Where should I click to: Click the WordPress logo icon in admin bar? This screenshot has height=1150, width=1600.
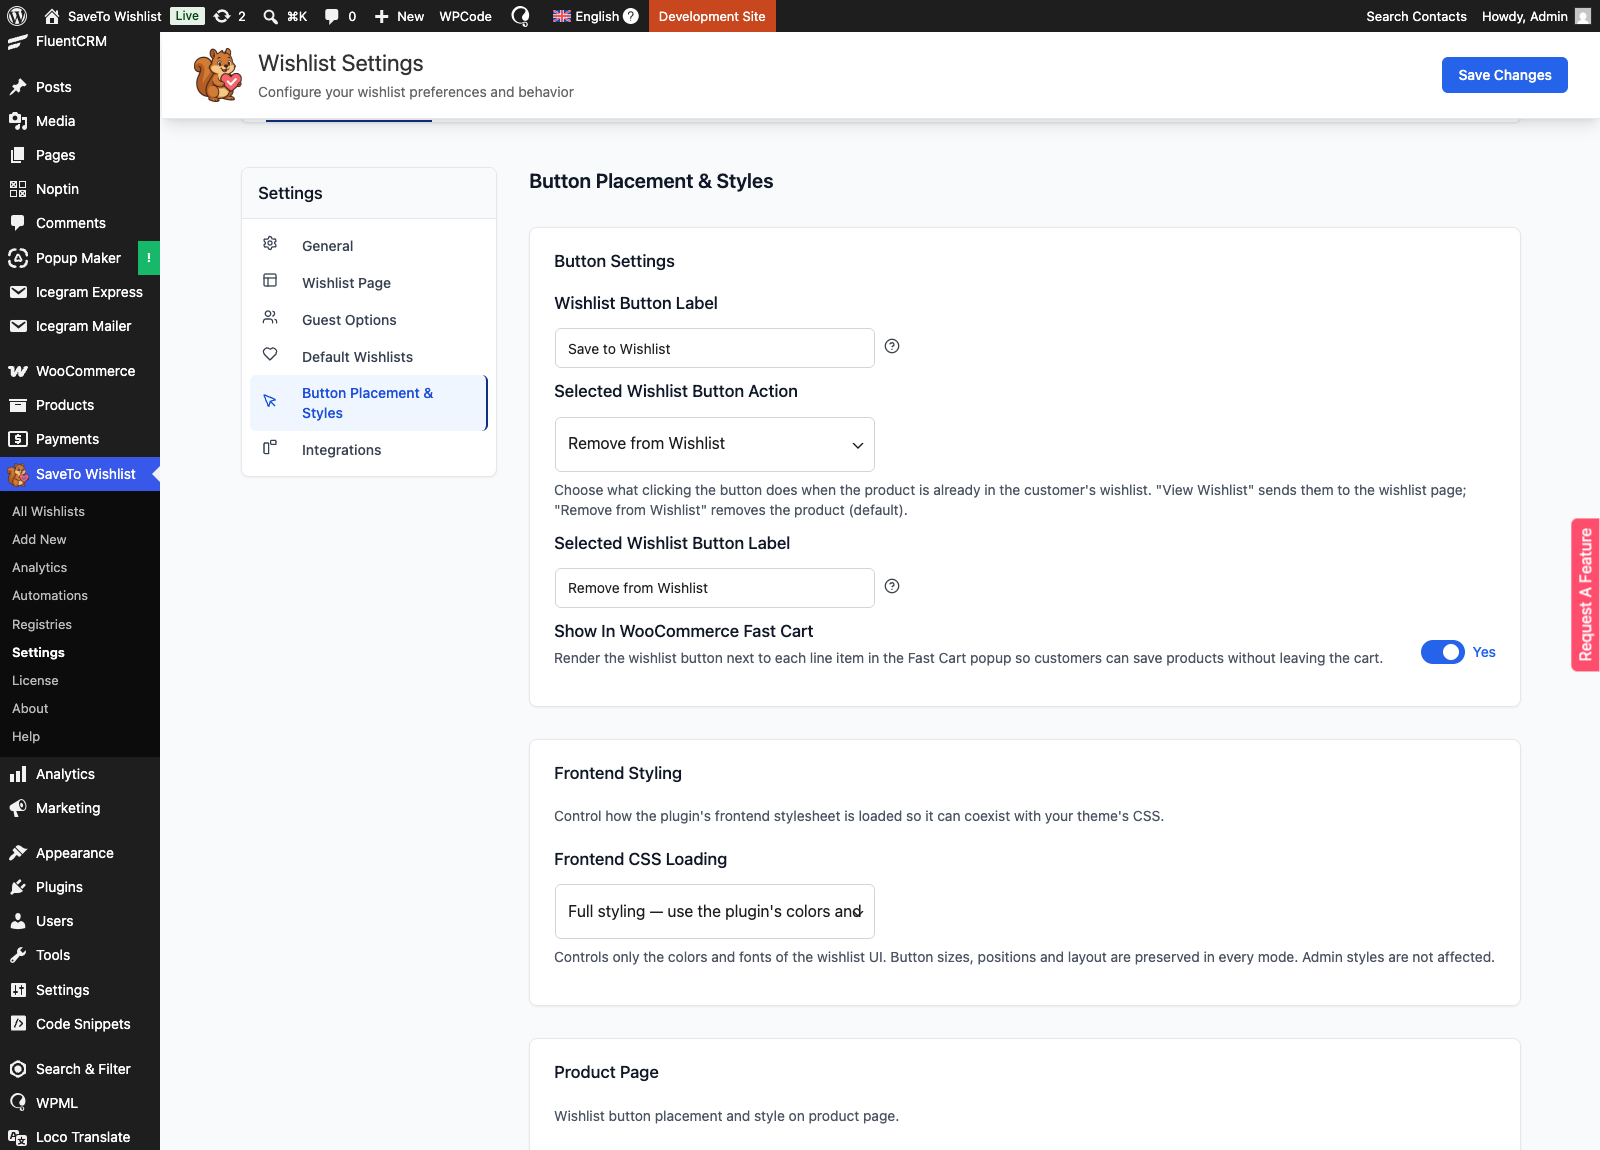coord(17,16)
